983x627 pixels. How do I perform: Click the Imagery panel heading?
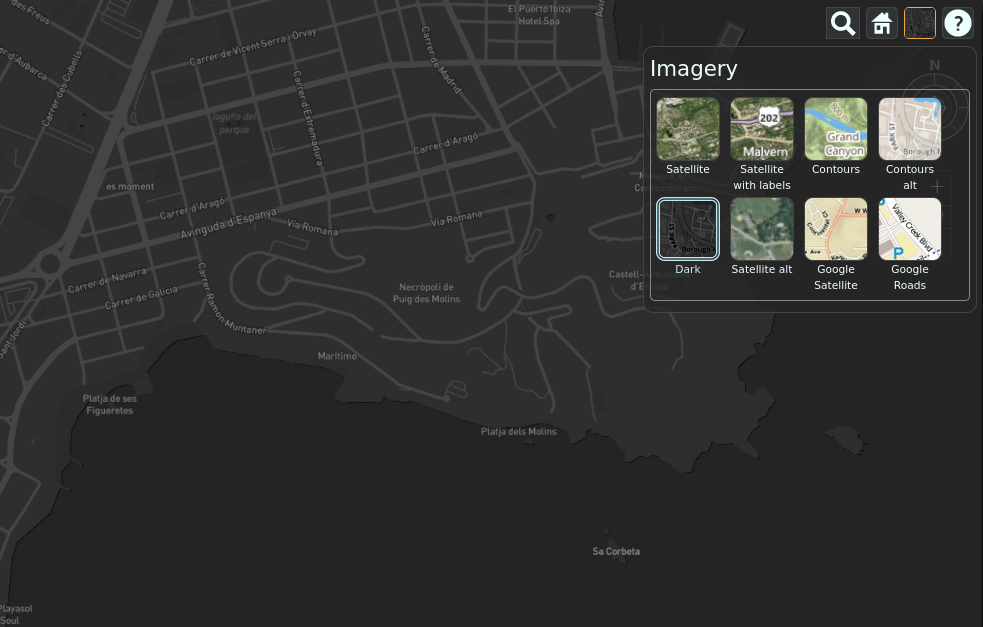point(693,68)
